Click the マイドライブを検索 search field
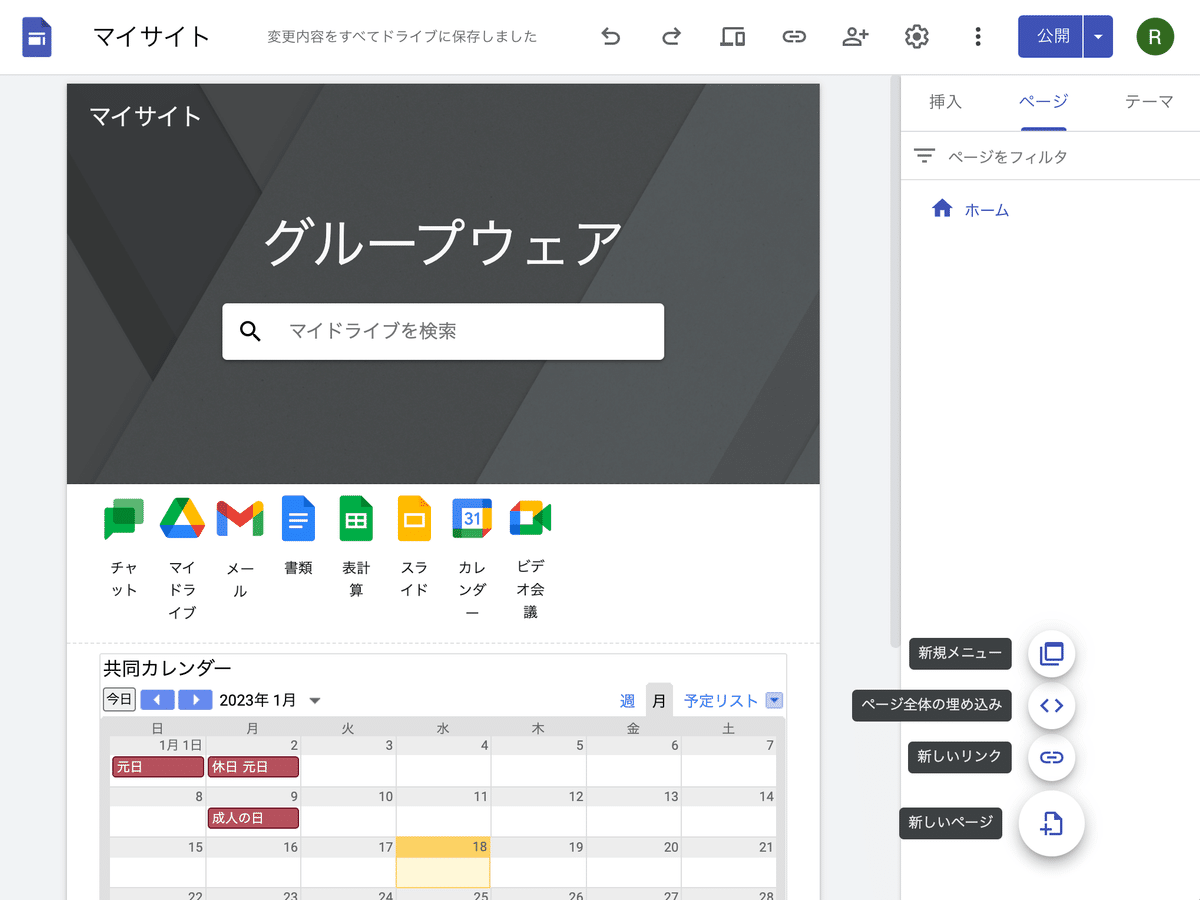 (443, 331)
